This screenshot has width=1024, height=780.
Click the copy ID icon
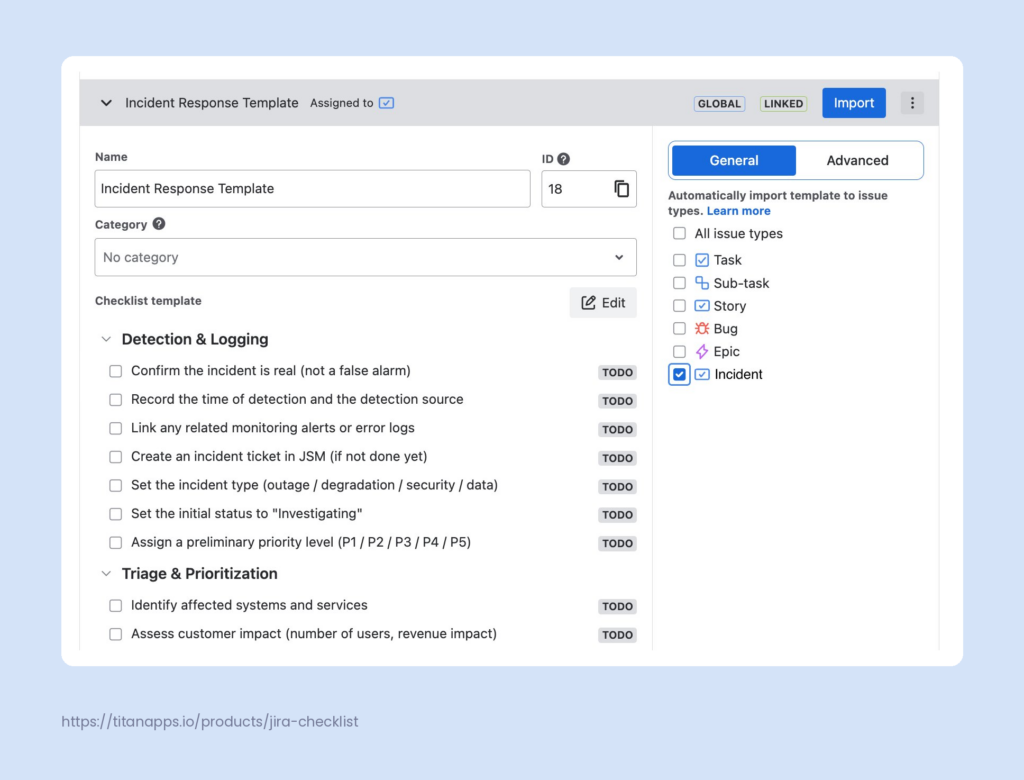click(x=621, y=189)
